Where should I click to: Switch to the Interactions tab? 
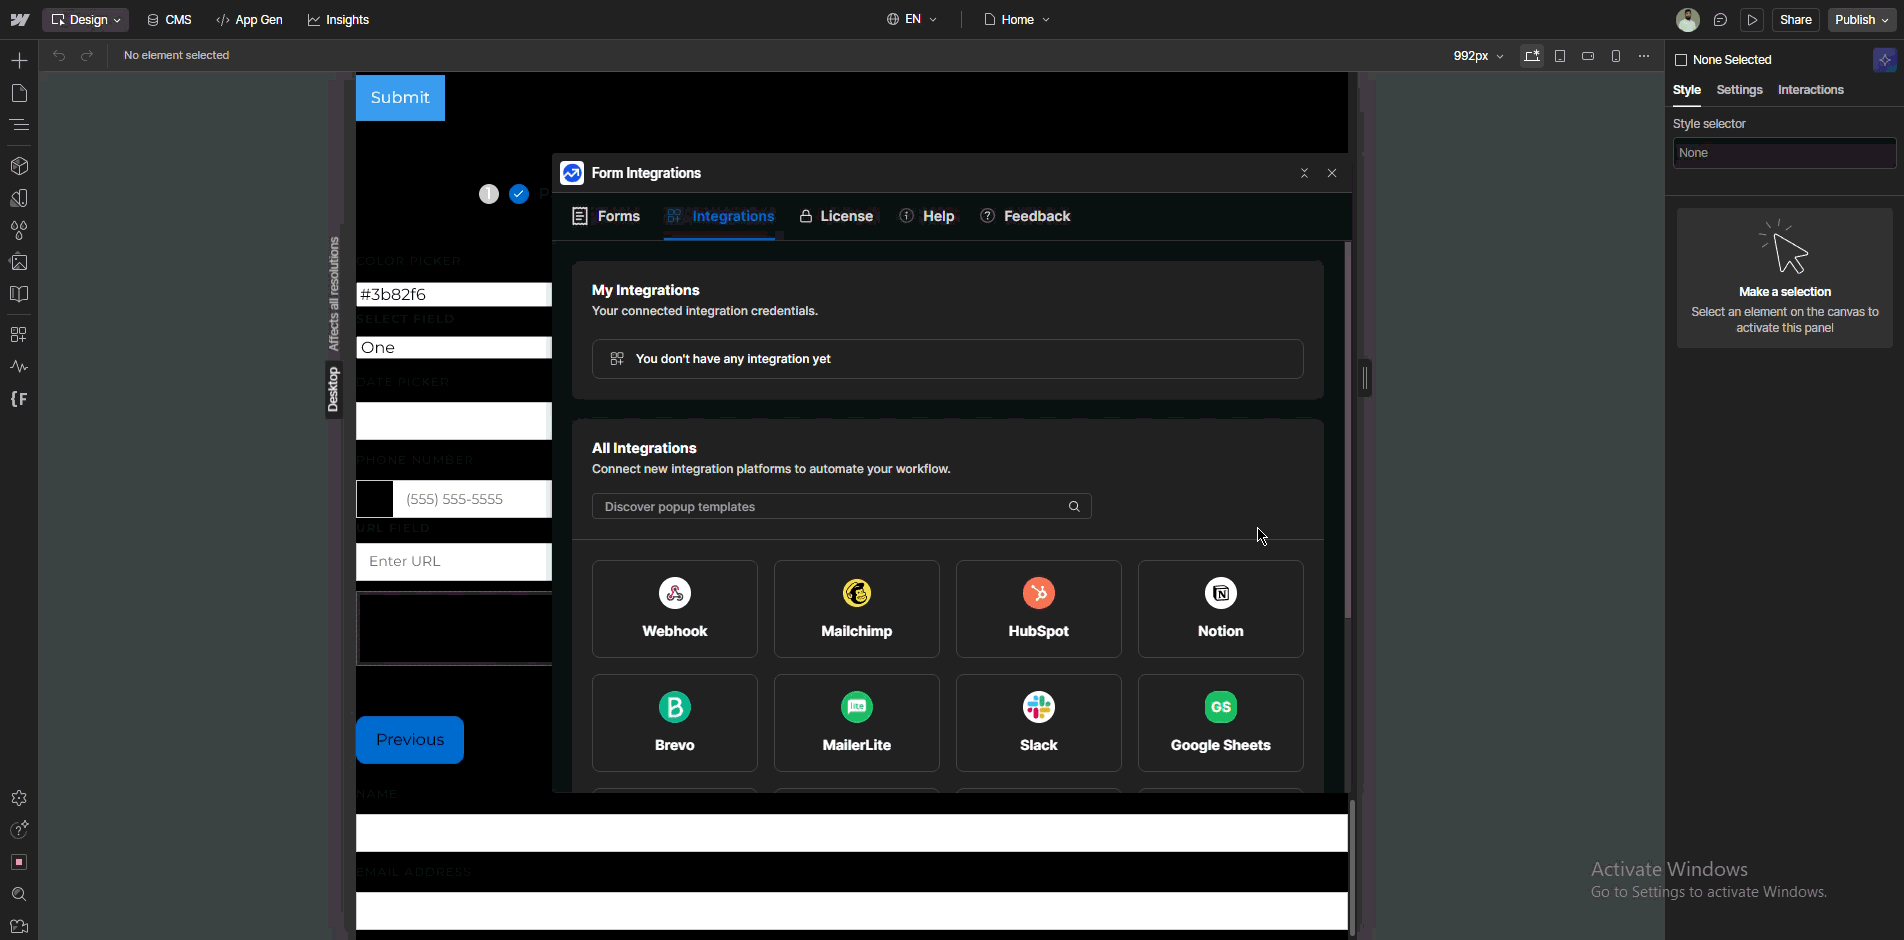pyautogui.click(x=1810, y=90)
